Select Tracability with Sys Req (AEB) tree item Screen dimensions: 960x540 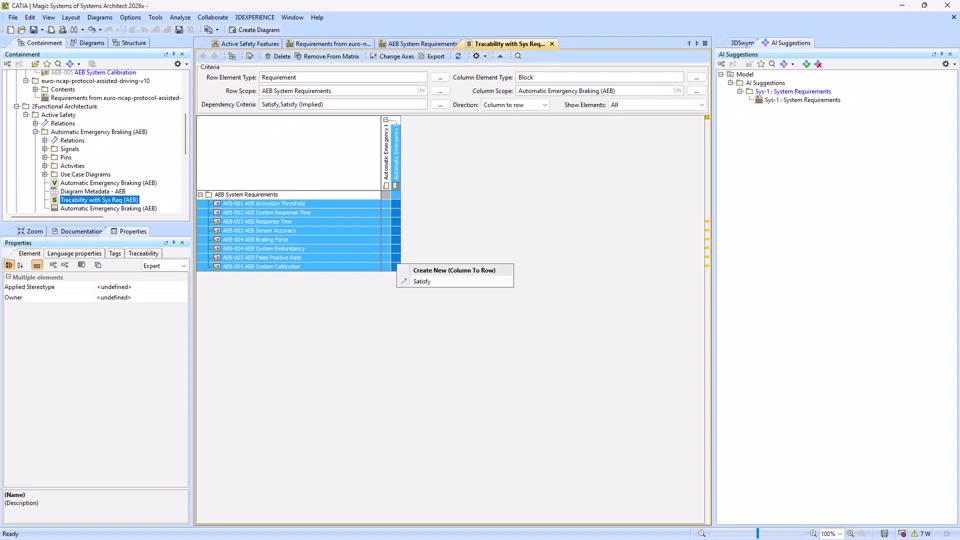click(x=99, y=200)
